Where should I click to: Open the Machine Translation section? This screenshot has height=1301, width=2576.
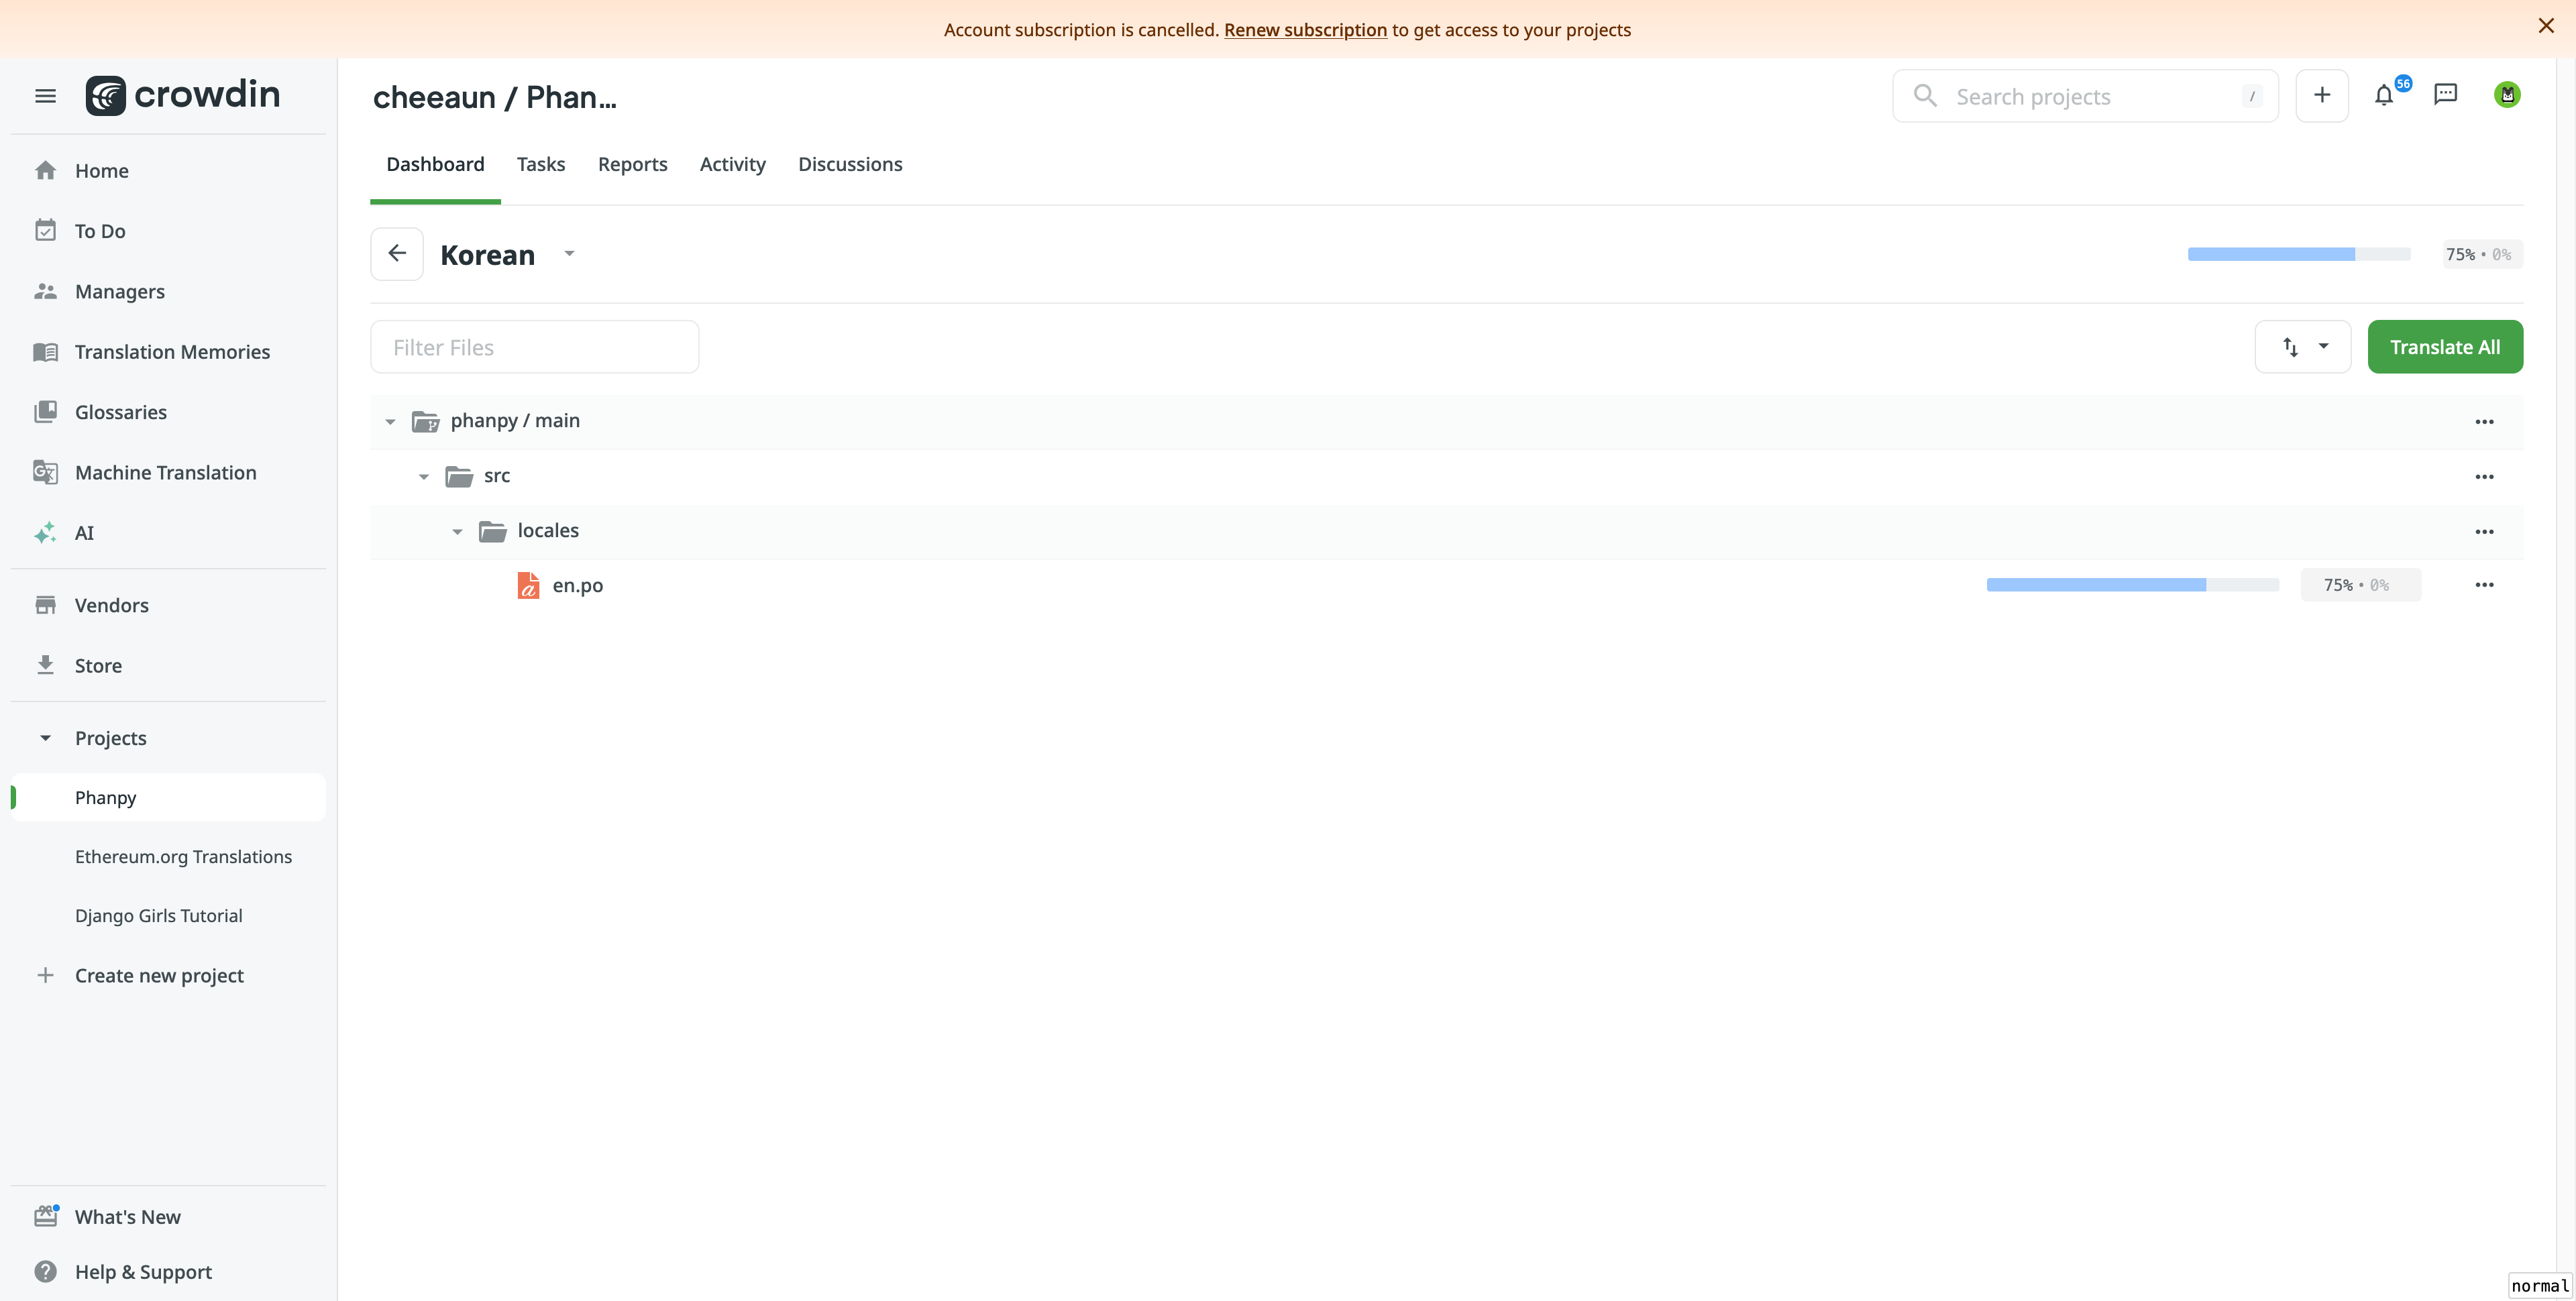165,472
